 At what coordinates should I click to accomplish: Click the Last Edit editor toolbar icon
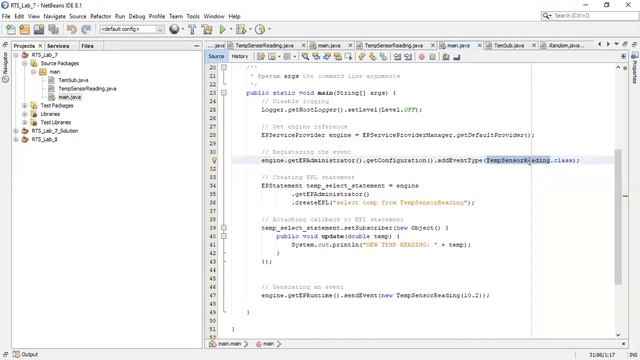point(261,57)
